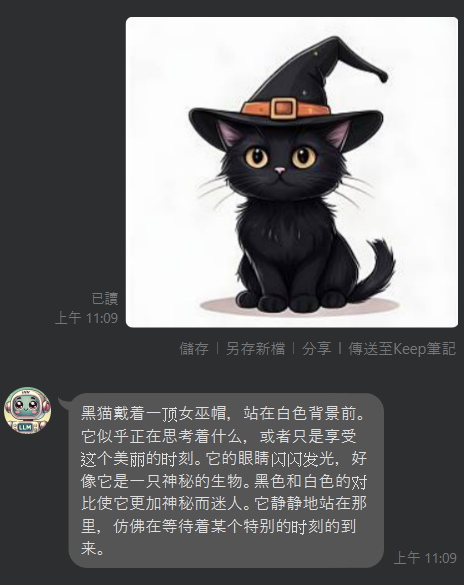Send the image via 傳送至Keep筆記
Image resolution: width=464 pixels, height=585 pixels.
point(402,349)
